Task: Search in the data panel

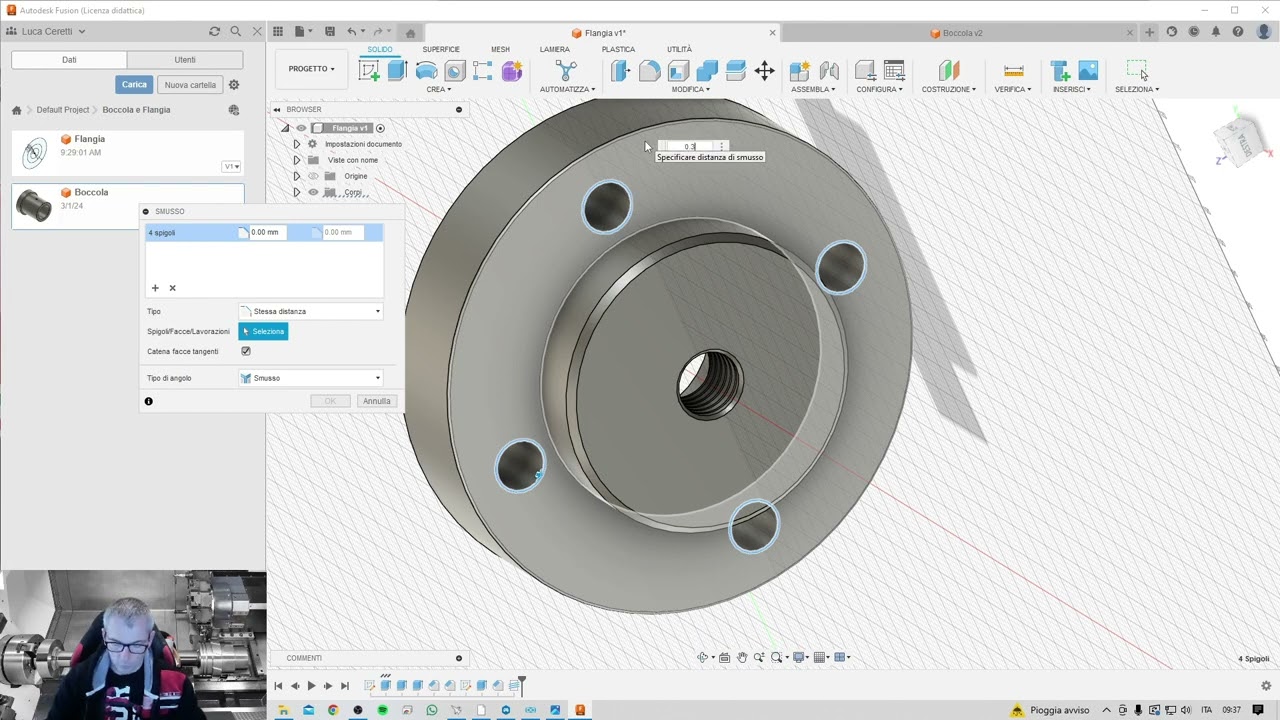Action: (x=235, y=32)
